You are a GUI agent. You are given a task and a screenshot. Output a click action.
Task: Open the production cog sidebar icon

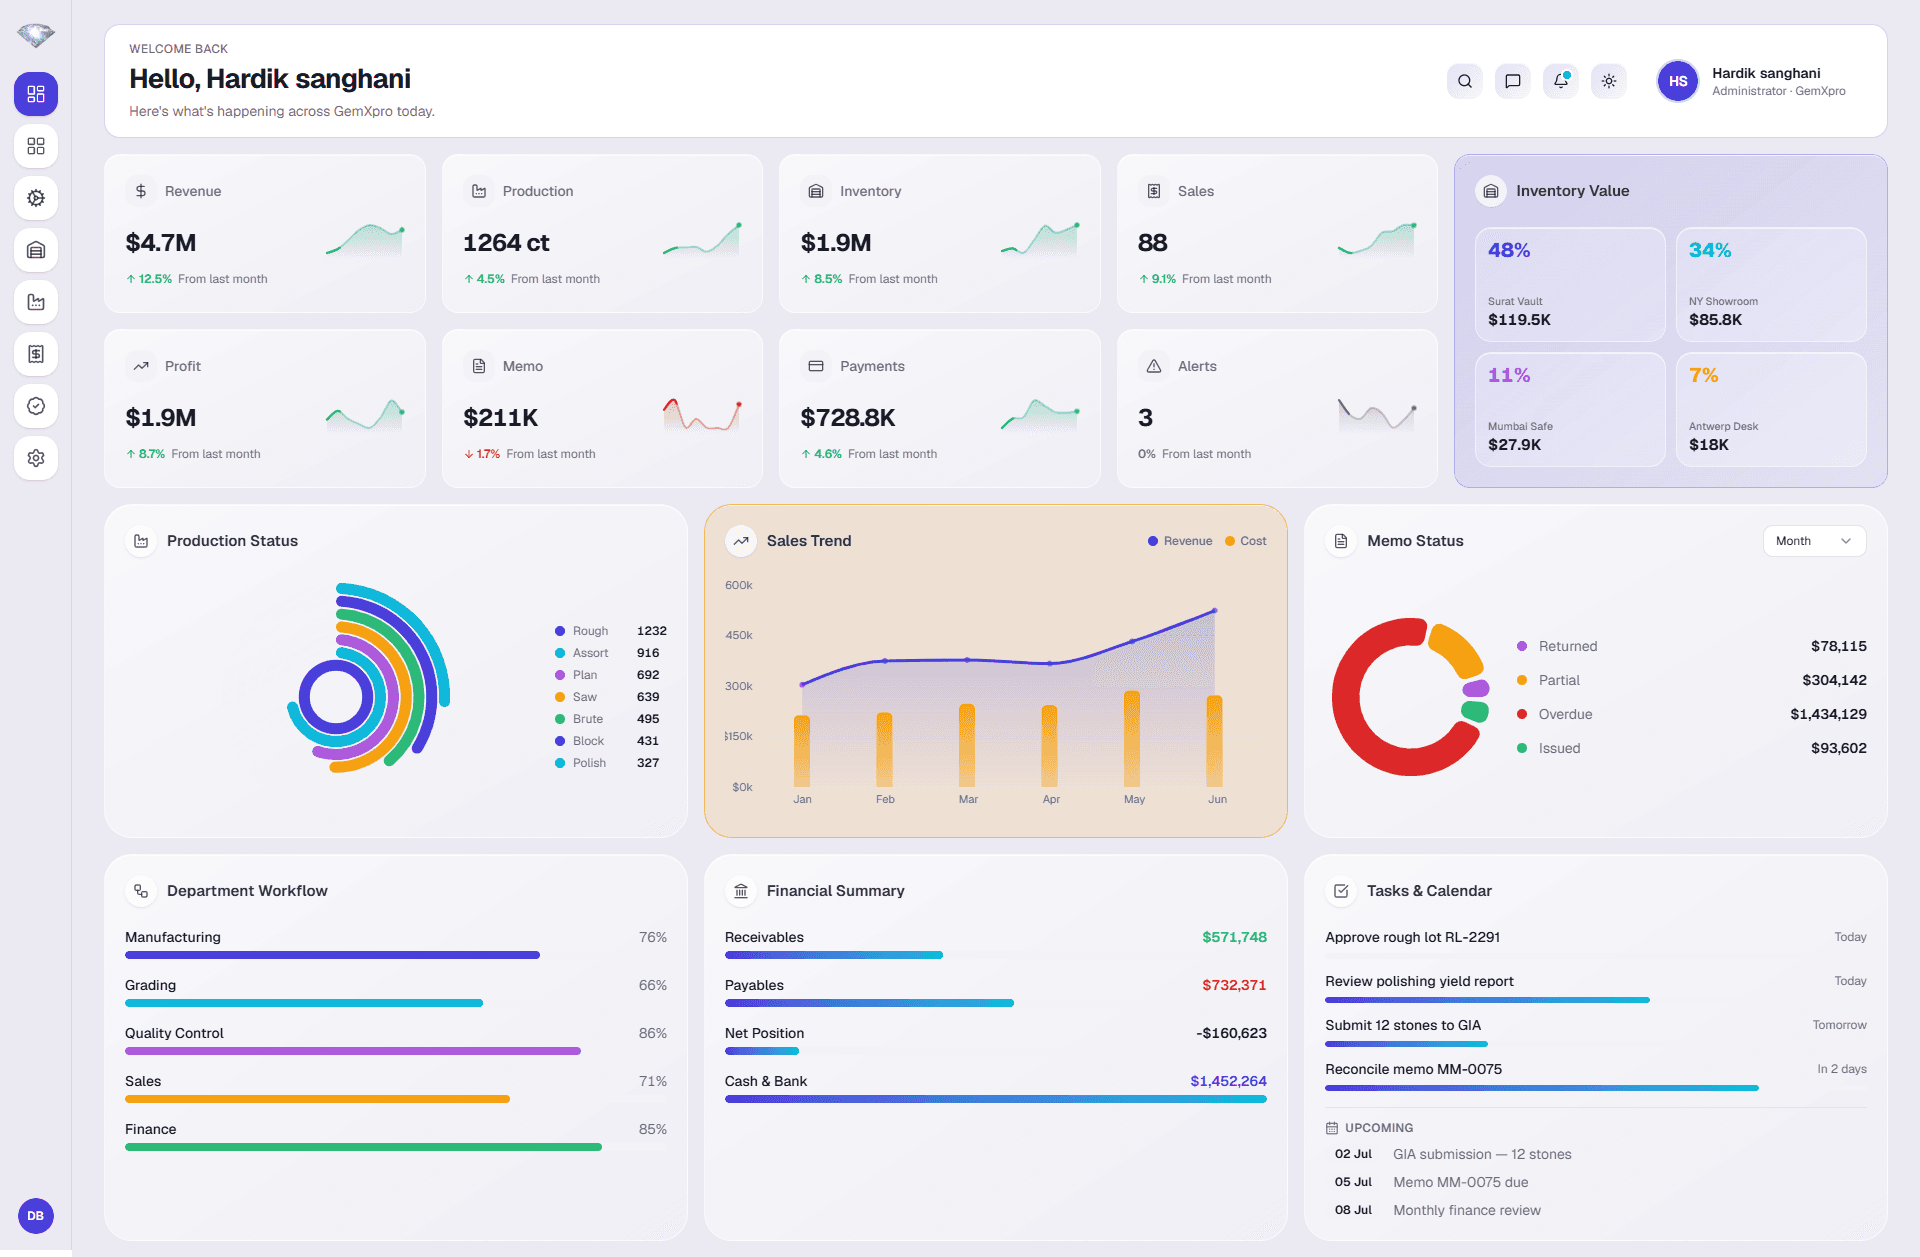pos(36,198)
